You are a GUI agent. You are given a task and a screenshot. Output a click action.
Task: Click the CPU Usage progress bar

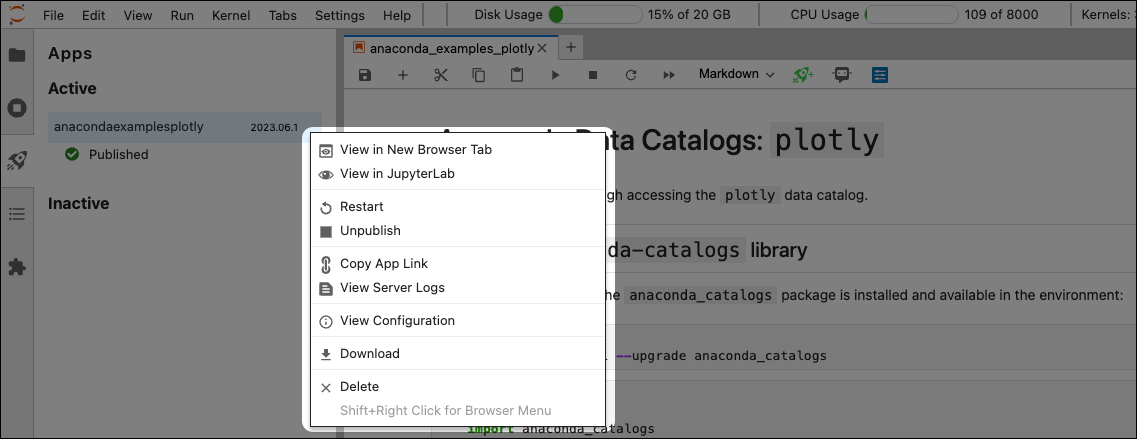click(x=911, y=15)
